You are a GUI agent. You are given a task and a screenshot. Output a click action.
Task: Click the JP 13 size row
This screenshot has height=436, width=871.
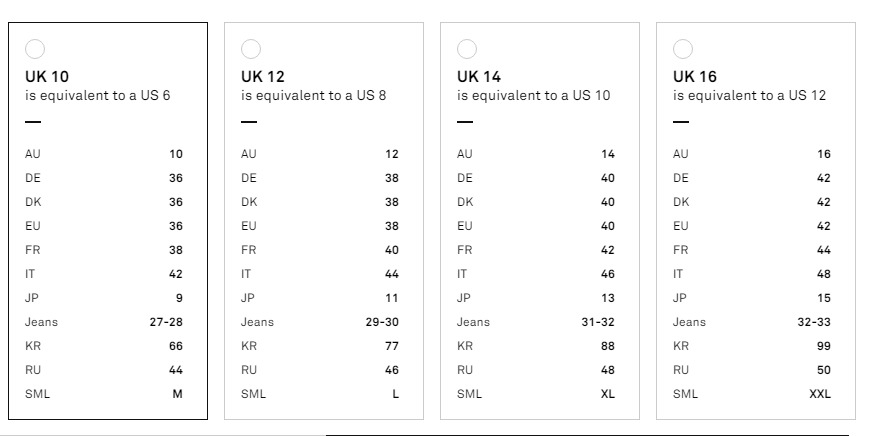click(536, 298)
